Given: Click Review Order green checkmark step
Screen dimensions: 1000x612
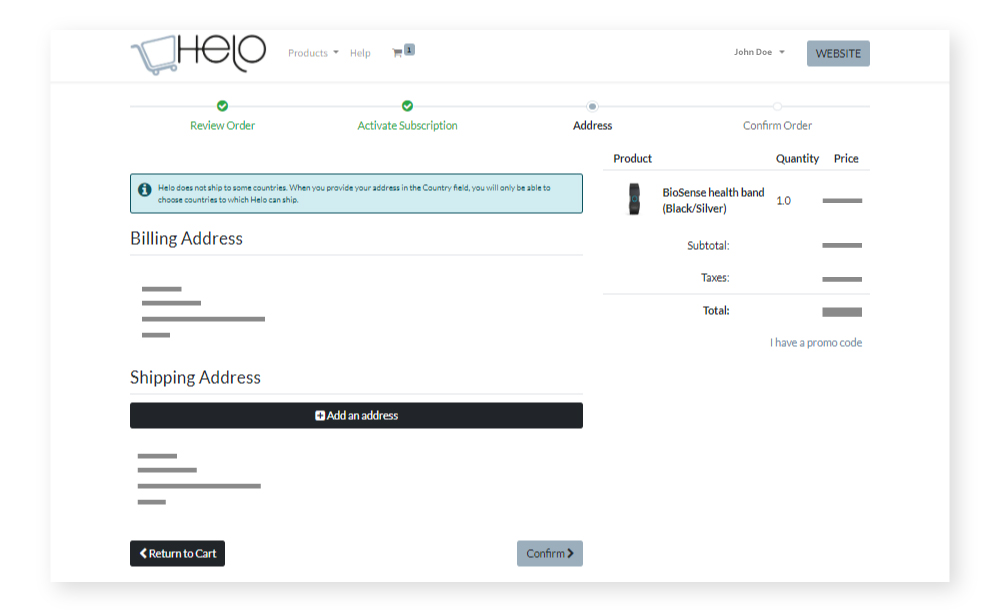Looking at the screenshot, I should [222, 106].
